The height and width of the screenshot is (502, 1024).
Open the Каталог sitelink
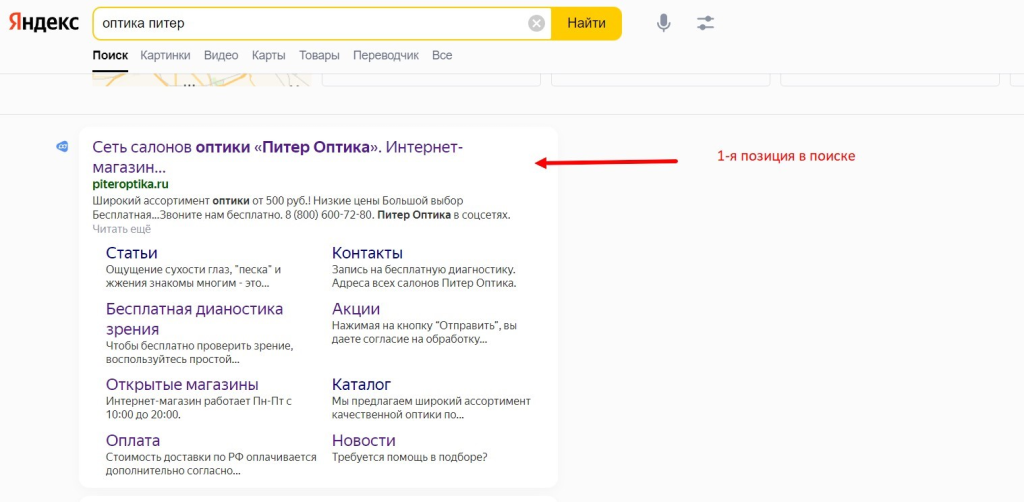pyautogui.click(x=361, y=384)
